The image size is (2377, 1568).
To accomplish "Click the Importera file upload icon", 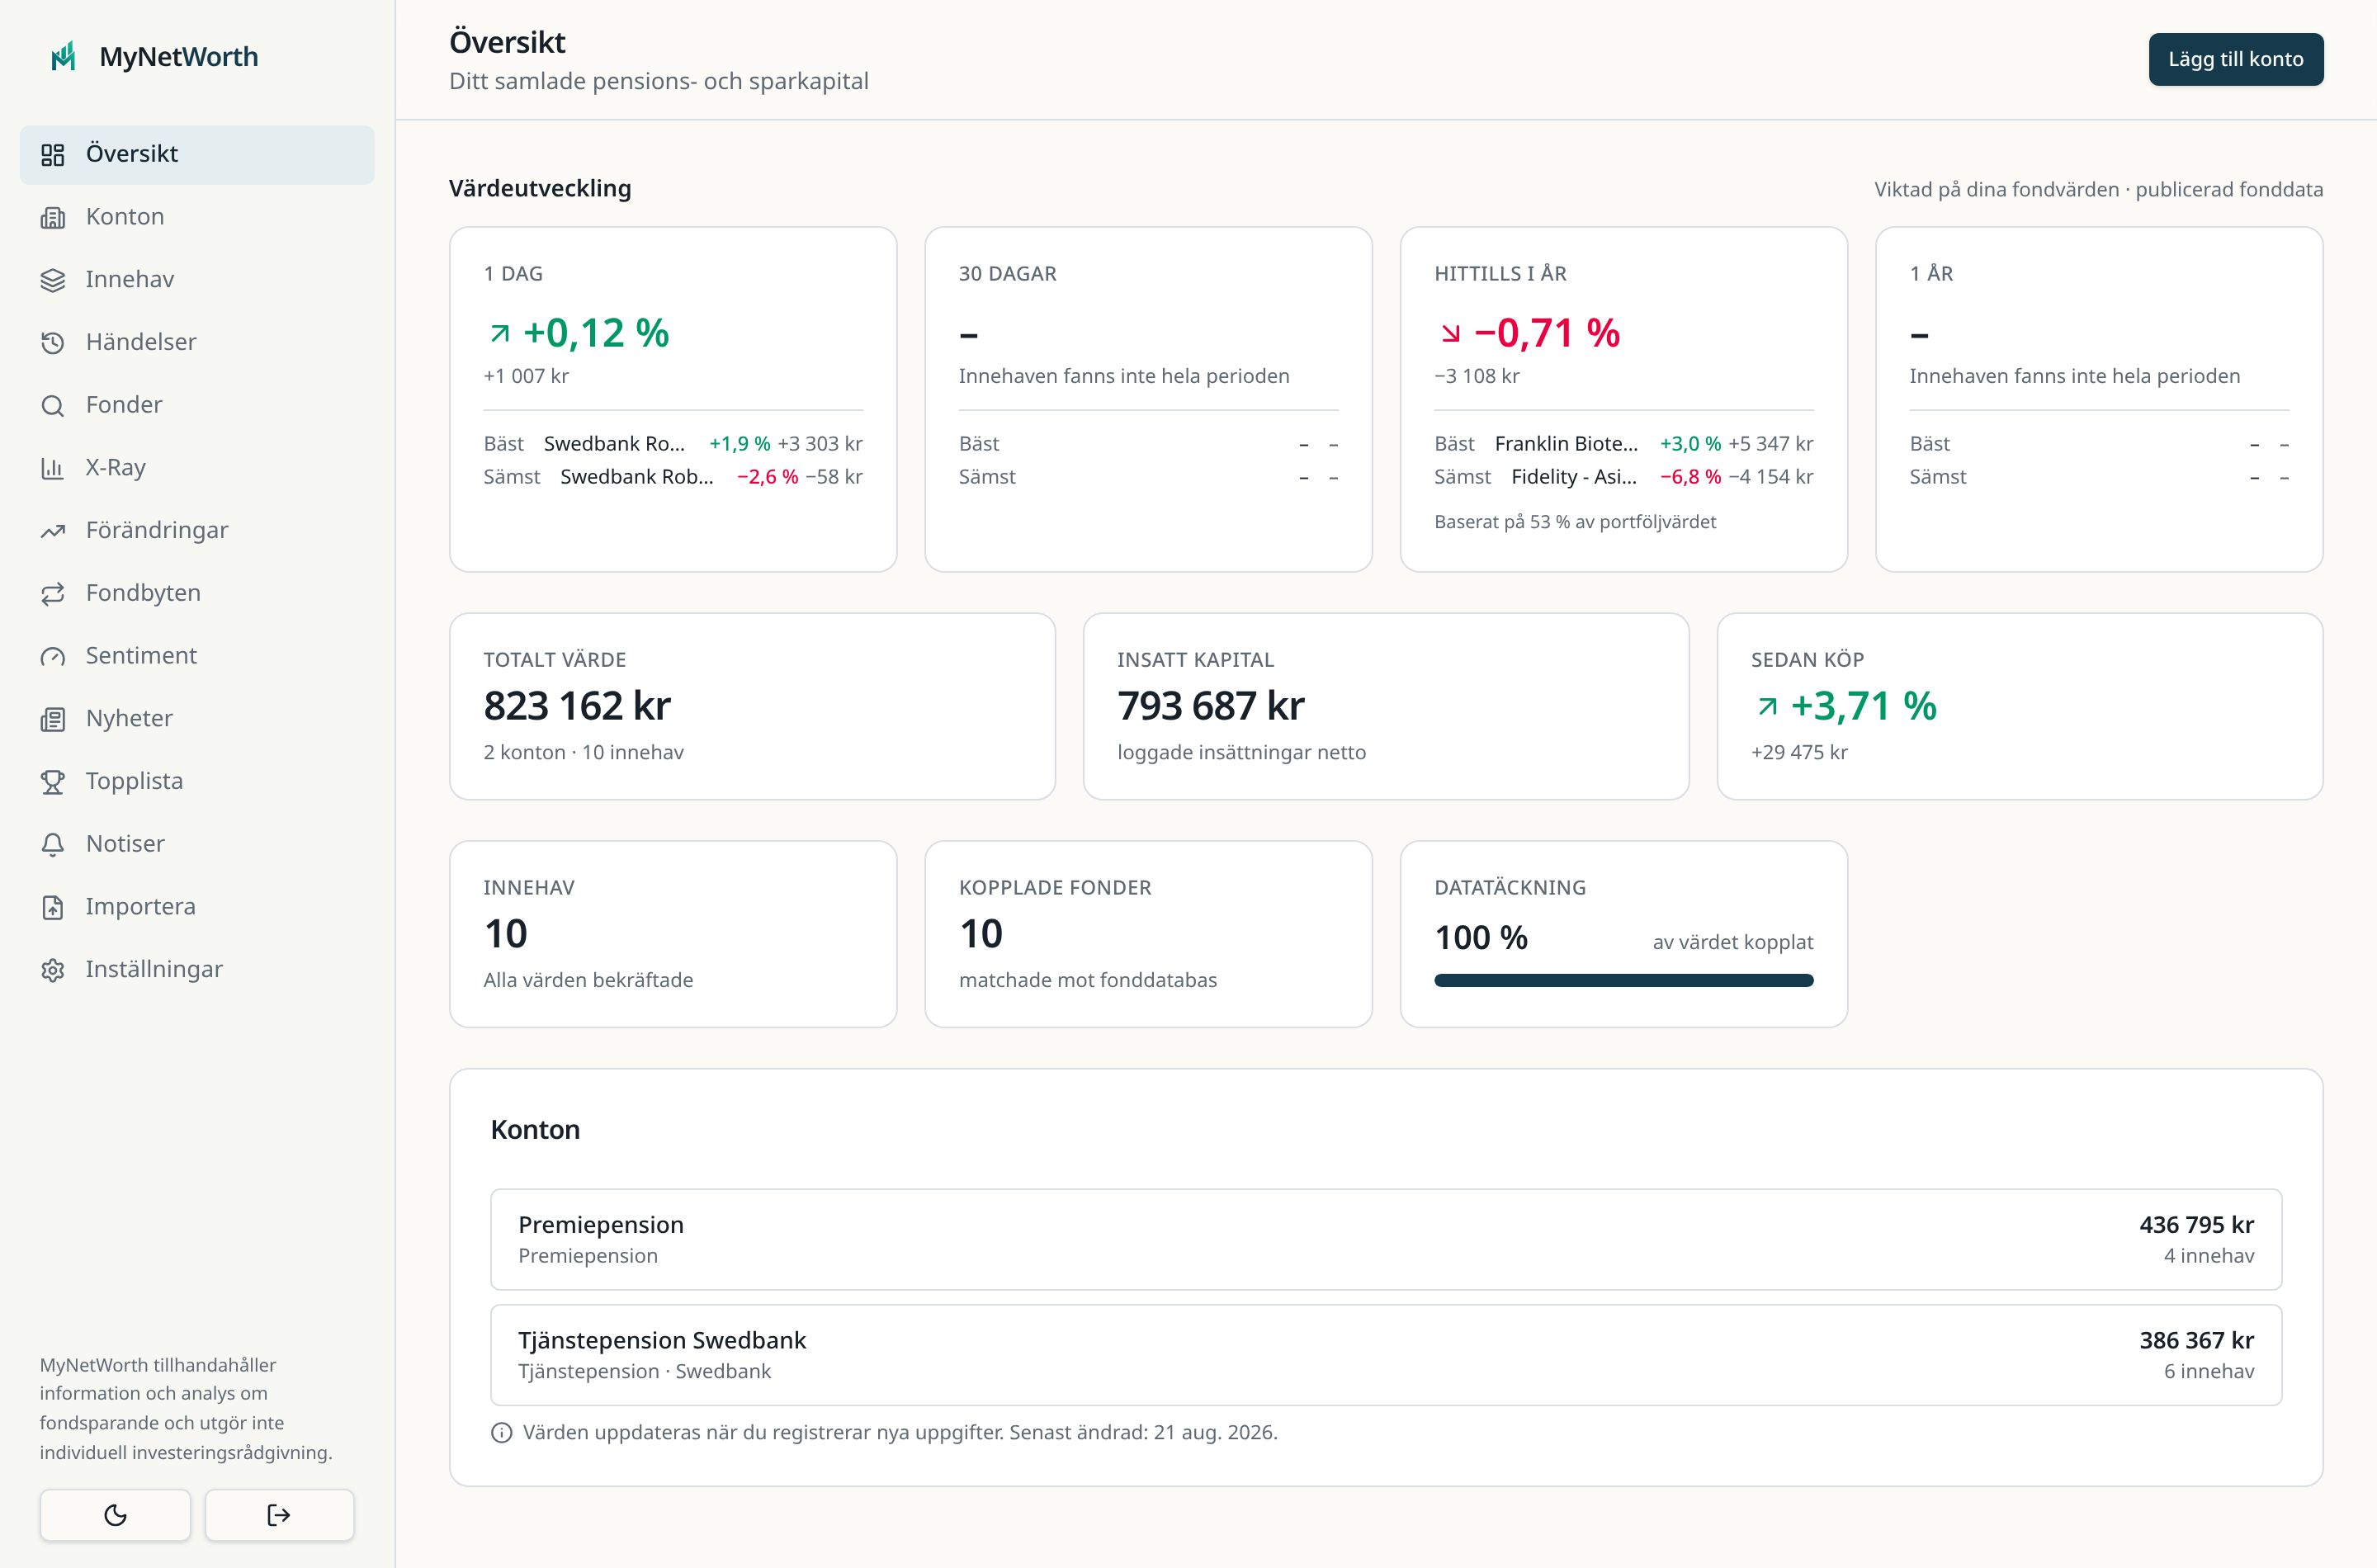I will coord(53,907).
